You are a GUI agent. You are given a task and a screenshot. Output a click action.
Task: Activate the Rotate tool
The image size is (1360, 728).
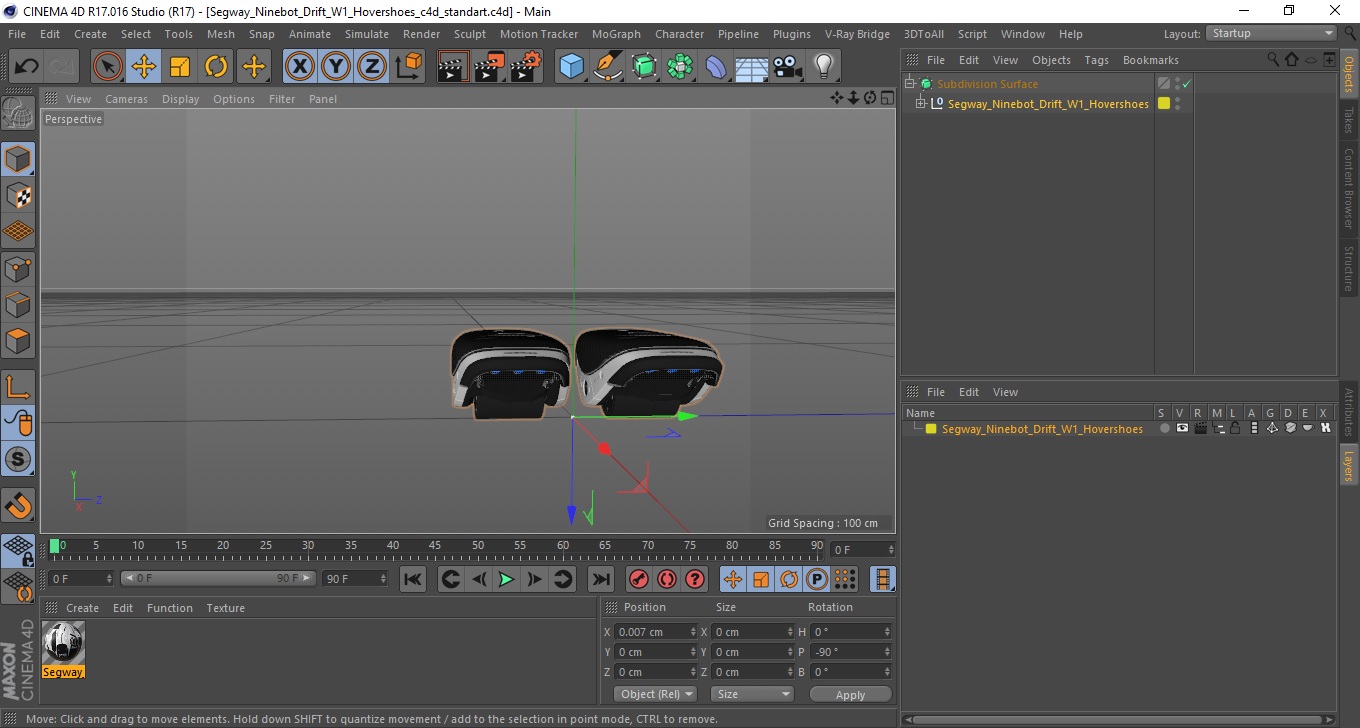[x=216, y=67]
